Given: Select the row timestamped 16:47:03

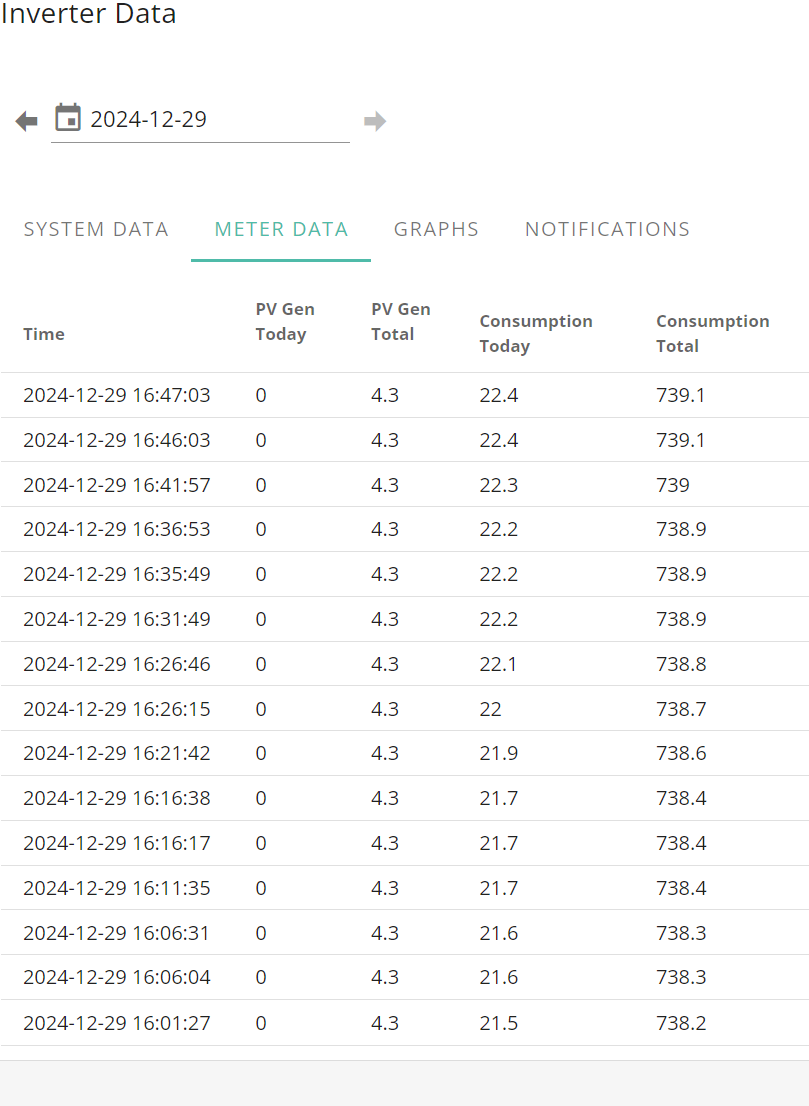Looking at the screenshot, I should (405, 395).
